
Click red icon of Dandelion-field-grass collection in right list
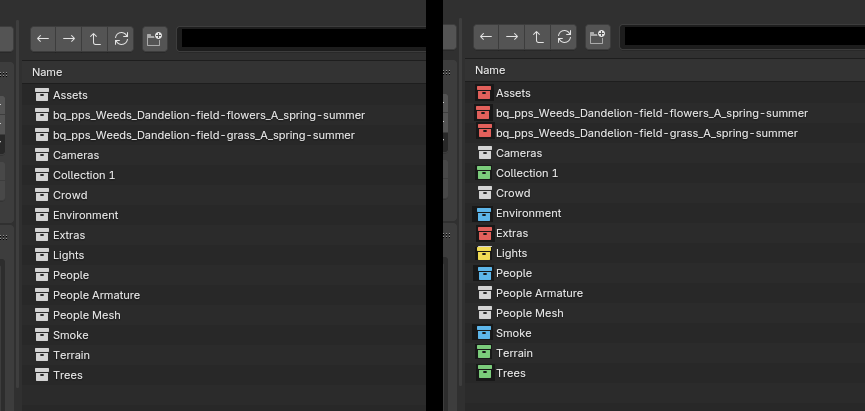(484, 131)
